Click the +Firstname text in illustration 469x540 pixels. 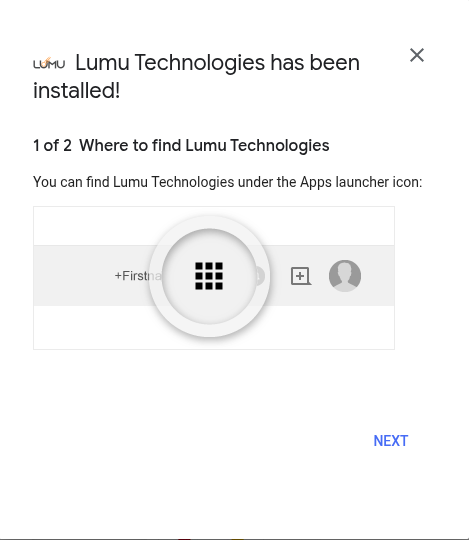pos(138,276)
